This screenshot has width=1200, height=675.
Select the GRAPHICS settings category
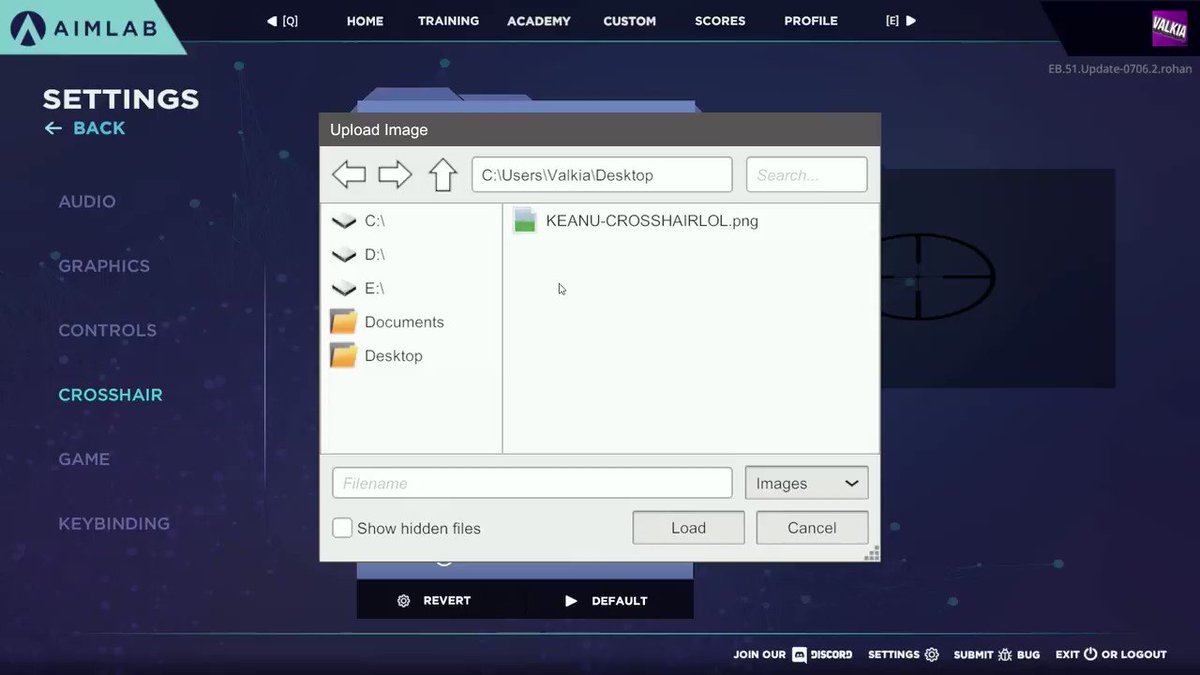point(104,266)
